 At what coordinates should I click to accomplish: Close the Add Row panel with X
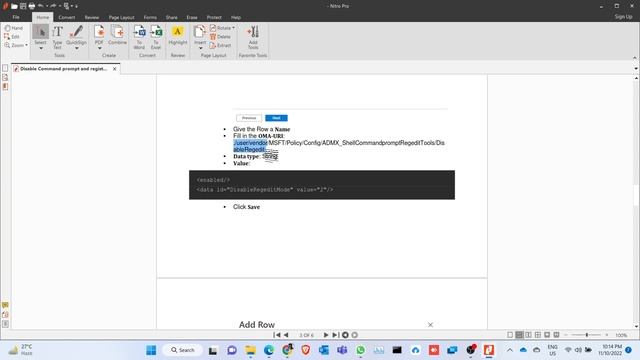pyautogui.click(x=430, y=324)
